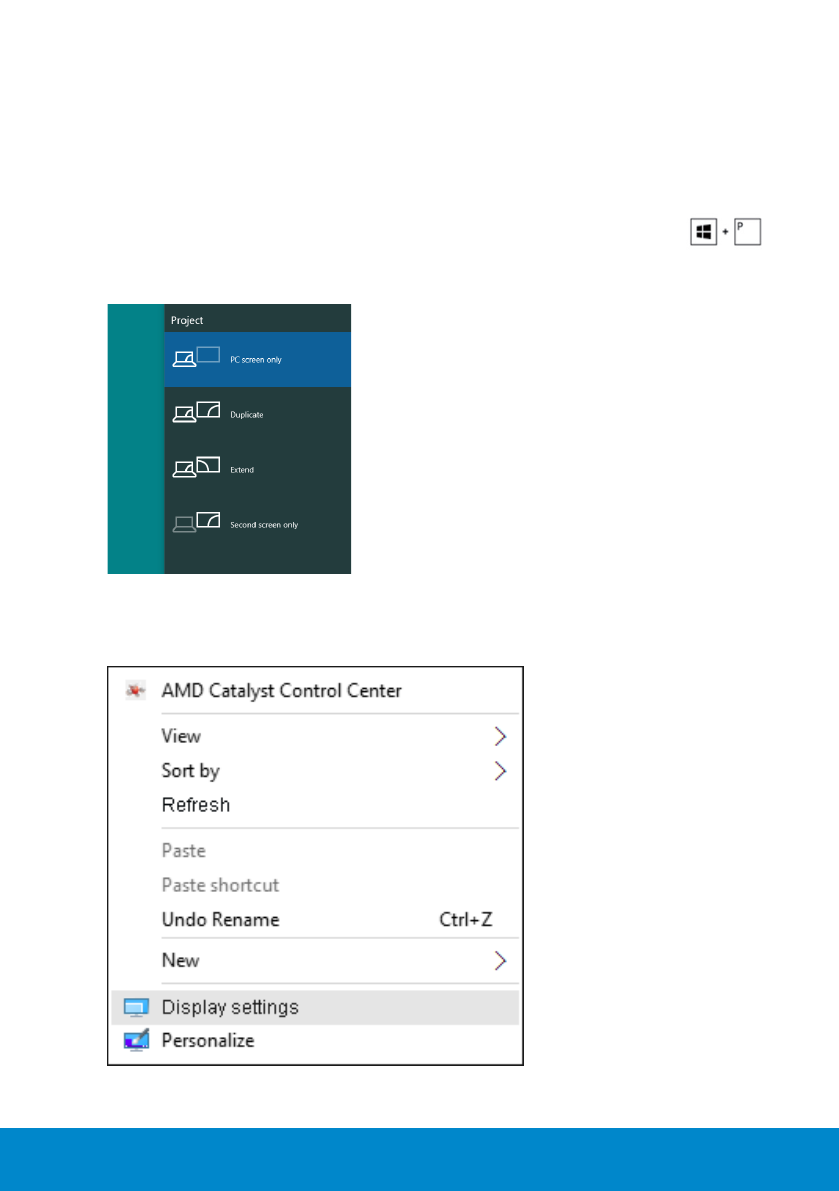Choose Refresh from the context menu
Viewport: 839px width, 1191px height.
[x=196, y=805]
